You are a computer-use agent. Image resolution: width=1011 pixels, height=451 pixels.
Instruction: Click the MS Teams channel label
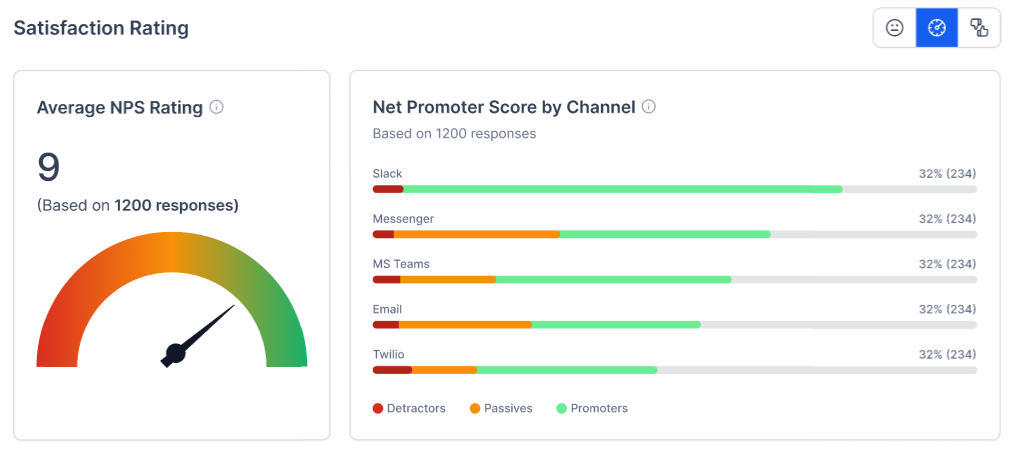pyautogui.click(x=401, y=264)
